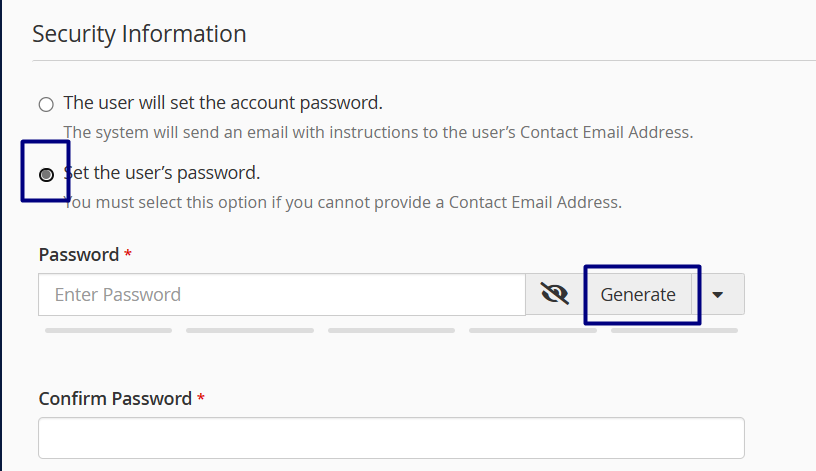Click the Generate password button
816x471 pixels.
tap(638, 294)
